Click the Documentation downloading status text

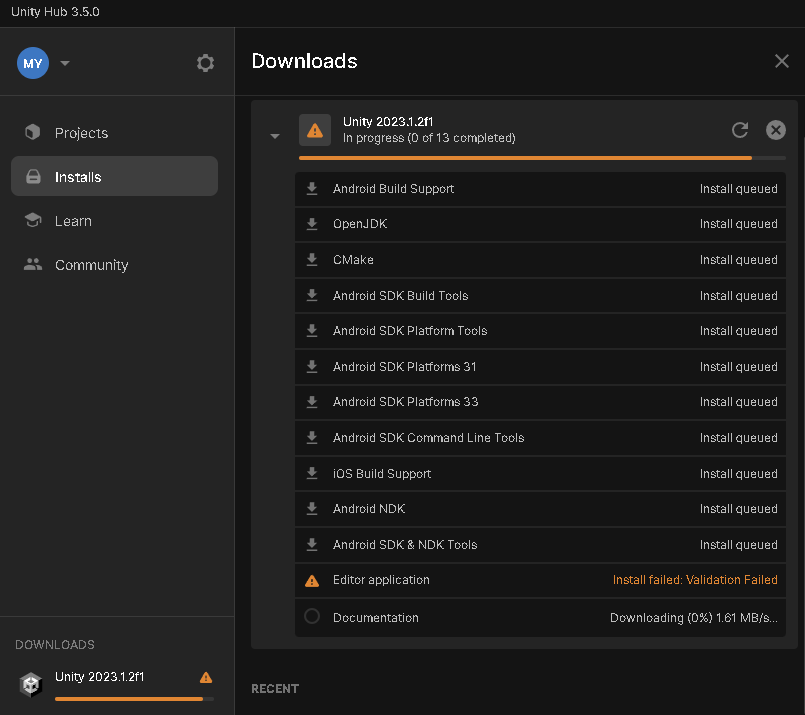pos(694,617)
